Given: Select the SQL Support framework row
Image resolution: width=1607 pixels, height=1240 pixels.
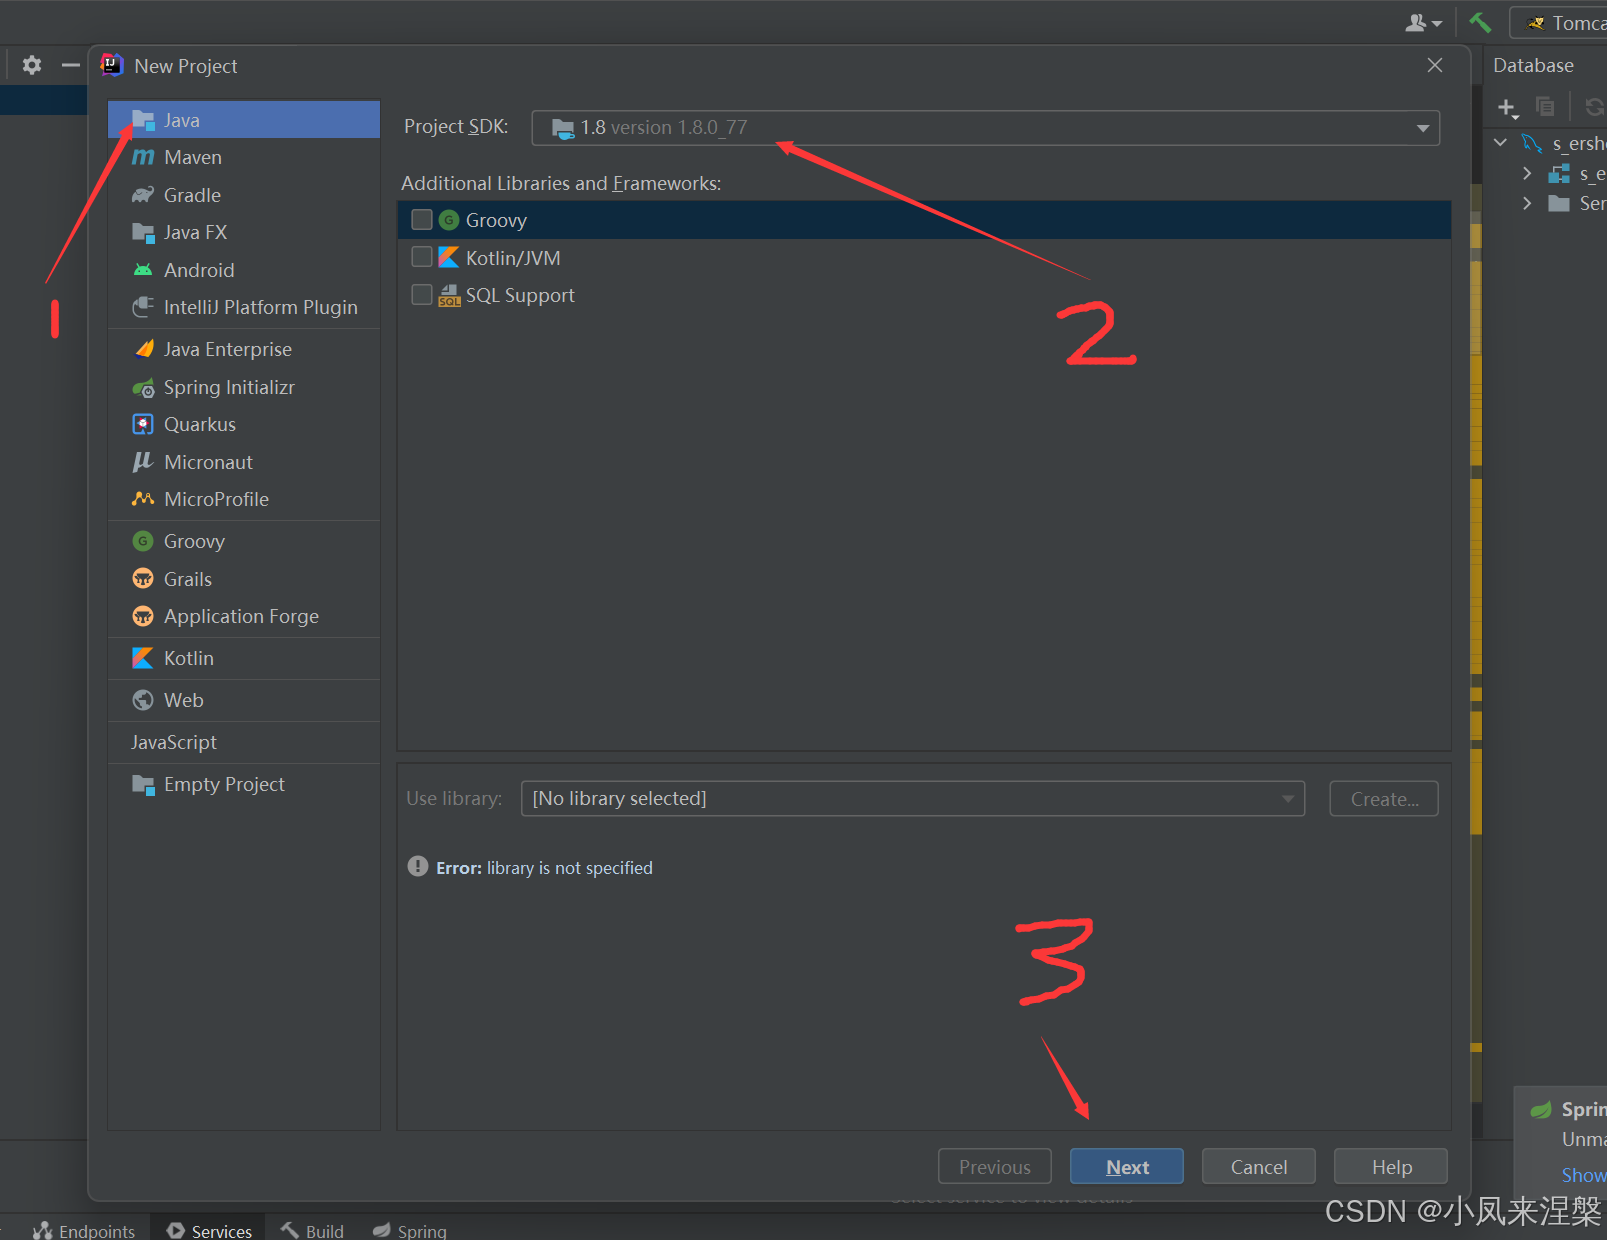Looking at the screenshot, I should click(924, 295).
